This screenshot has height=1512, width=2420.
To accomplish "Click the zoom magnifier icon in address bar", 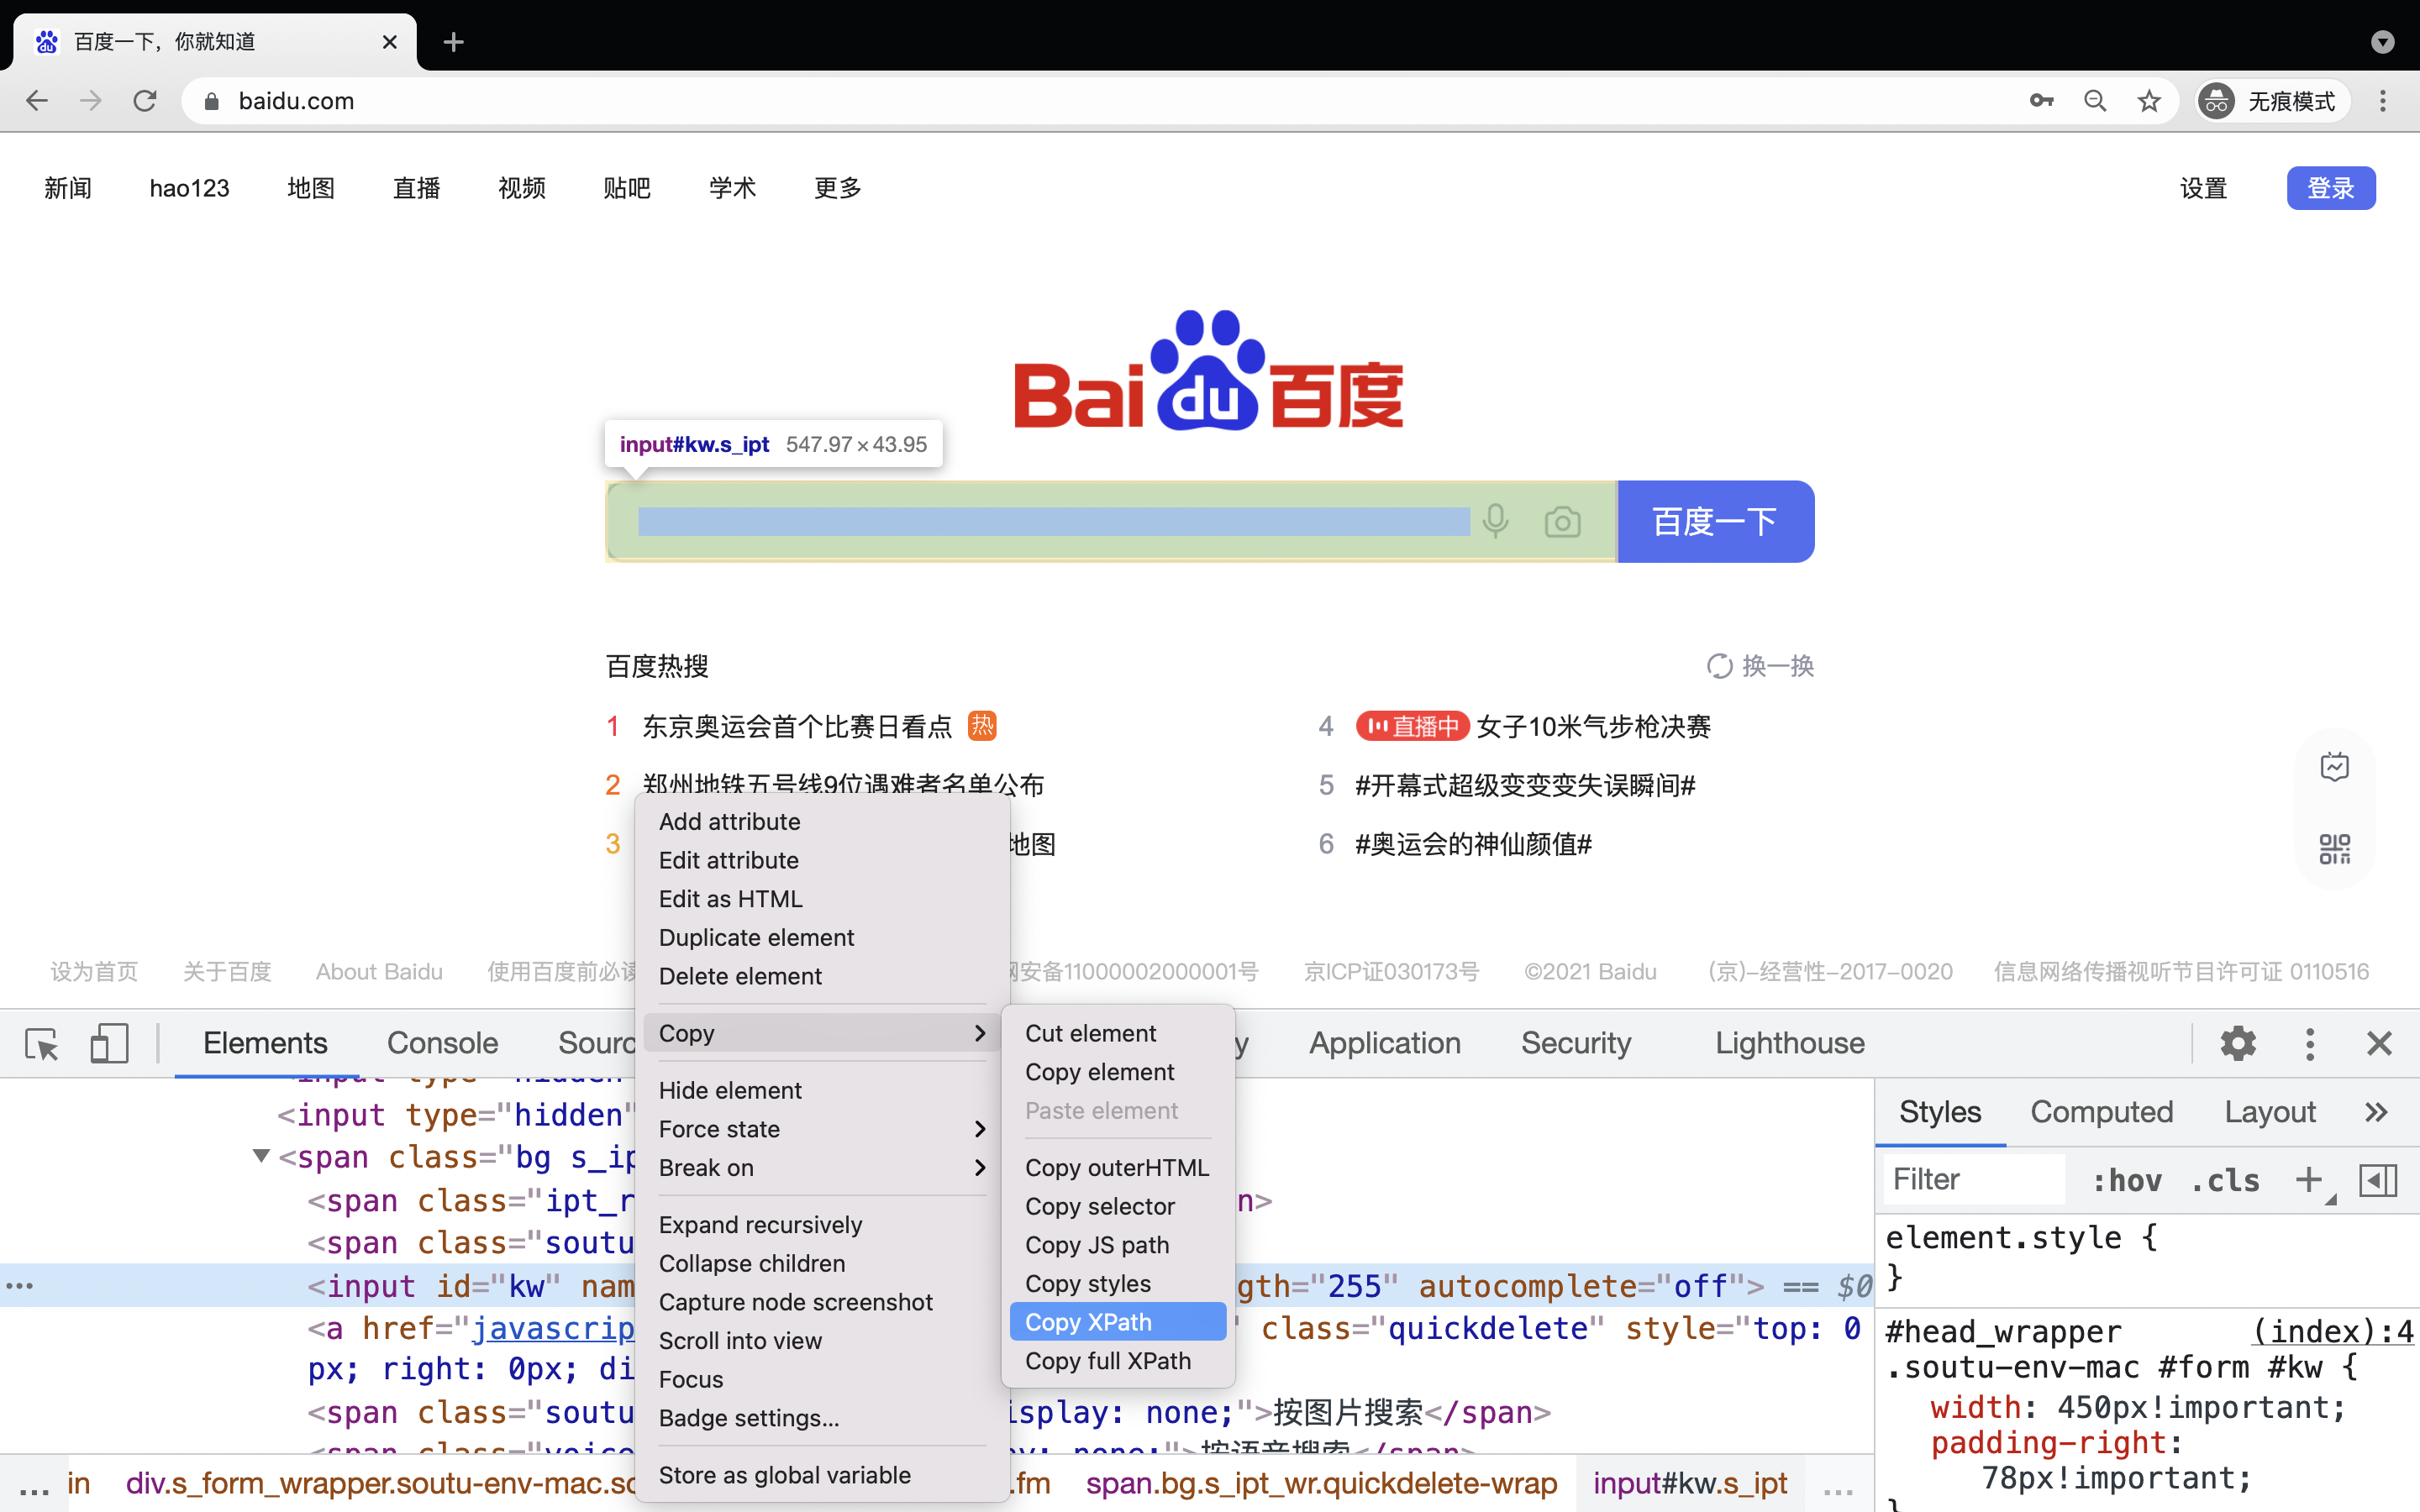I will click(2095, 101).
